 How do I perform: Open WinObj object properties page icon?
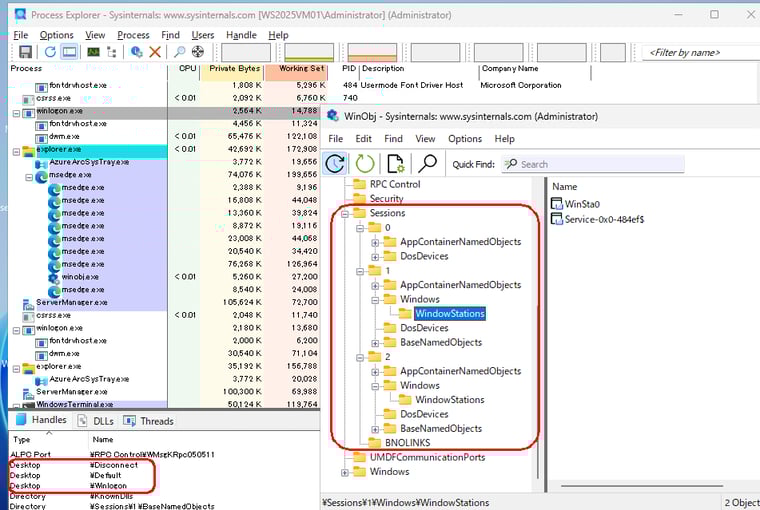click(396, 163)
